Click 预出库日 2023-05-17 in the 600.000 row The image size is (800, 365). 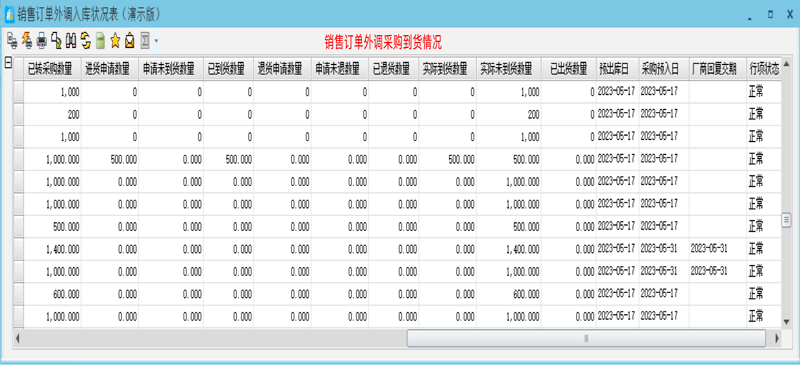[616, 294]
